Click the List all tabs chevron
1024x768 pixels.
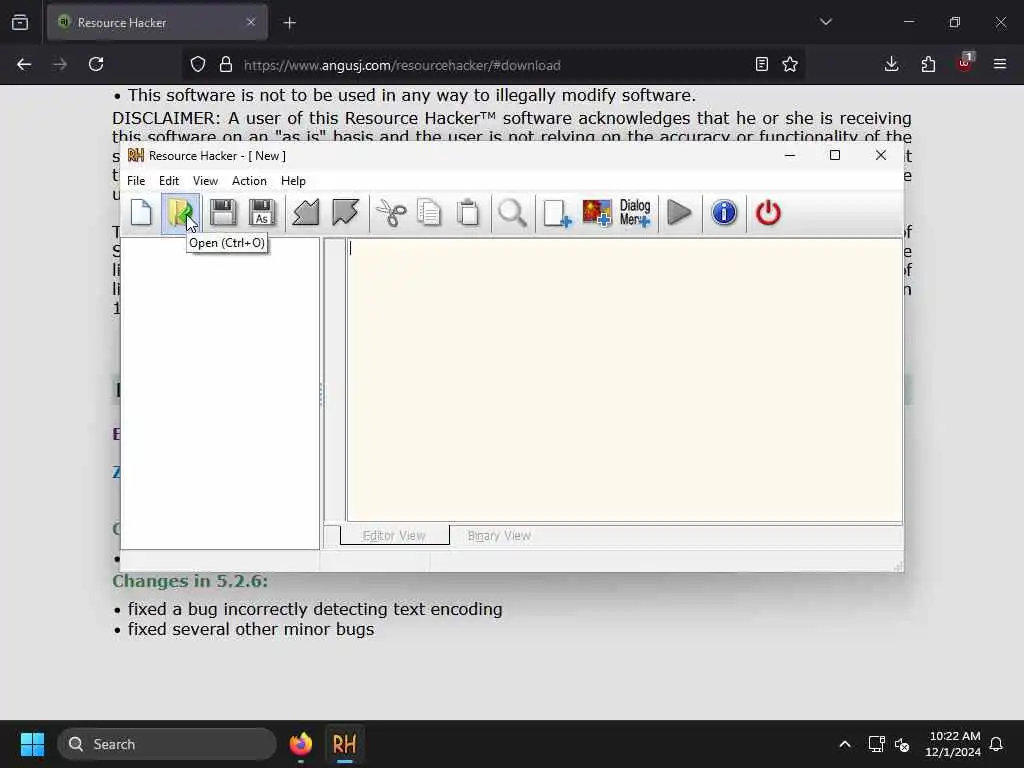coord(826,22)
